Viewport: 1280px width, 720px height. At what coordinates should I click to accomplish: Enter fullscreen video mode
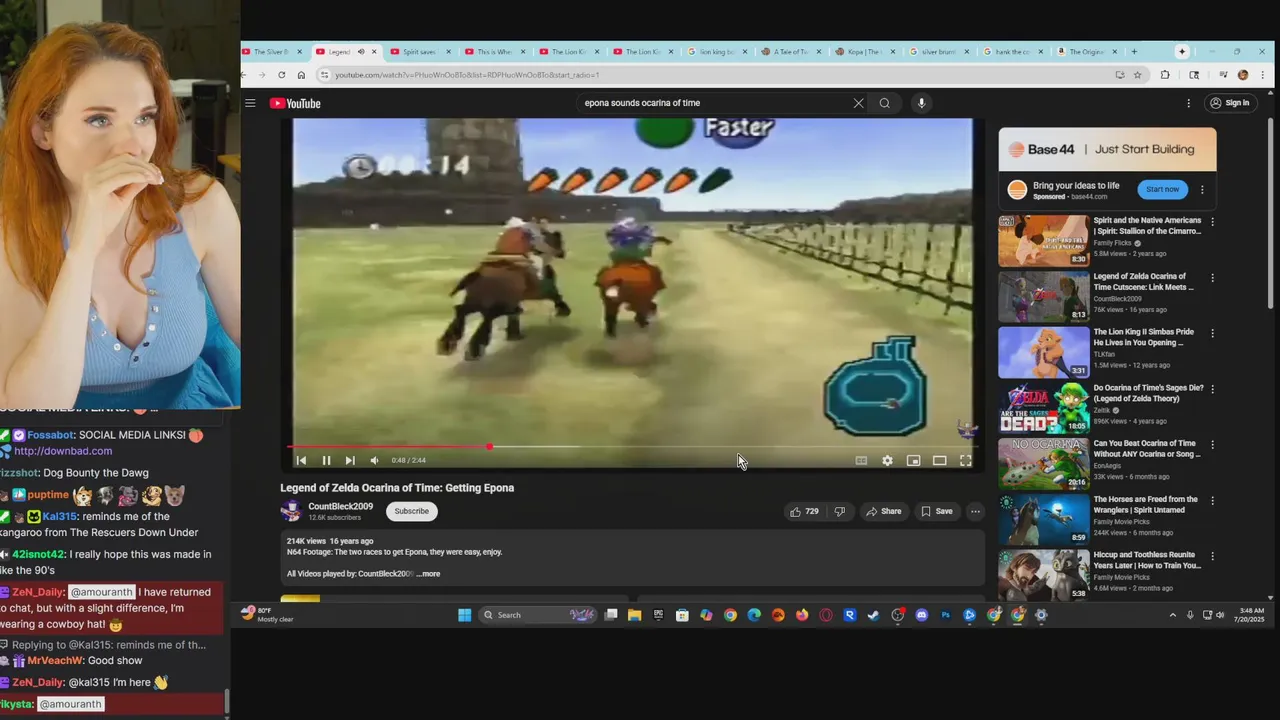click(x=966, y=460)
